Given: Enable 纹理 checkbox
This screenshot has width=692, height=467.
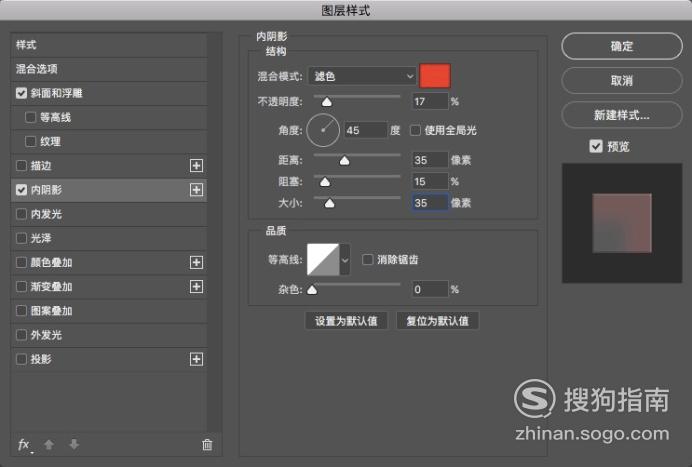Looking at the screenshot, I should tap(30, 142).
